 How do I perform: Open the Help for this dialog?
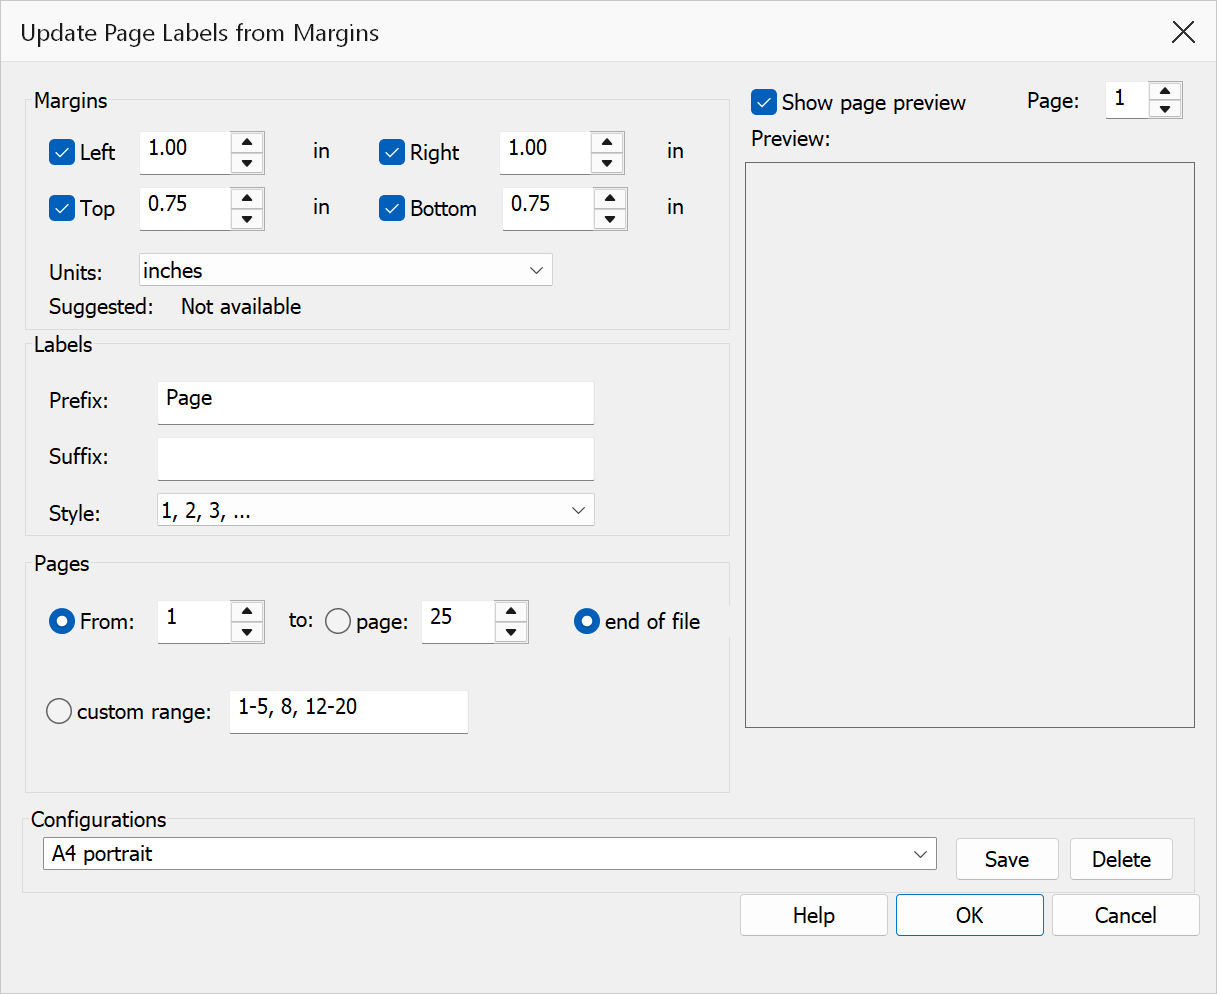(x=814, y=915)
